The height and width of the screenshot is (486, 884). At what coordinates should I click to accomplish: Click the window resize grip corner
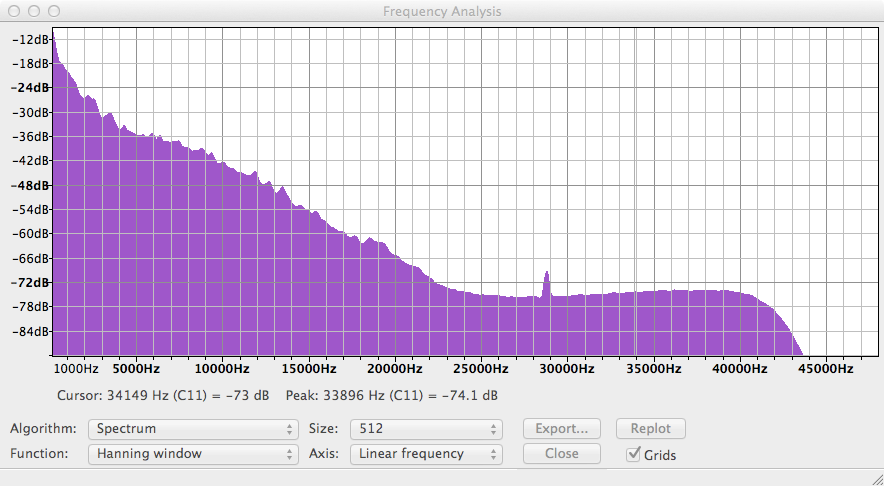pos(876,479)
